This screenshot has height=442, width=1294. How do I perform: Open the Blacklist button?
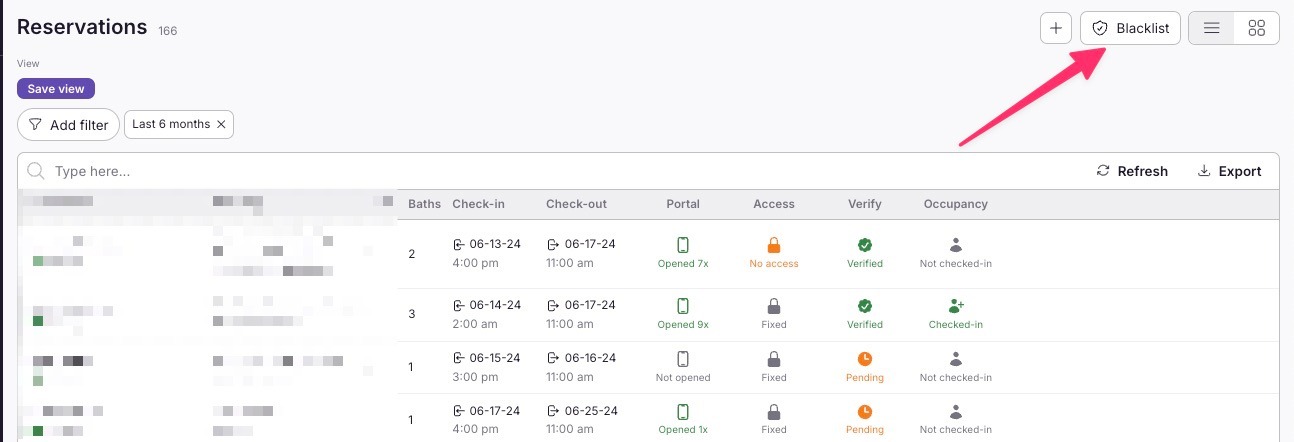[1130, 28]
